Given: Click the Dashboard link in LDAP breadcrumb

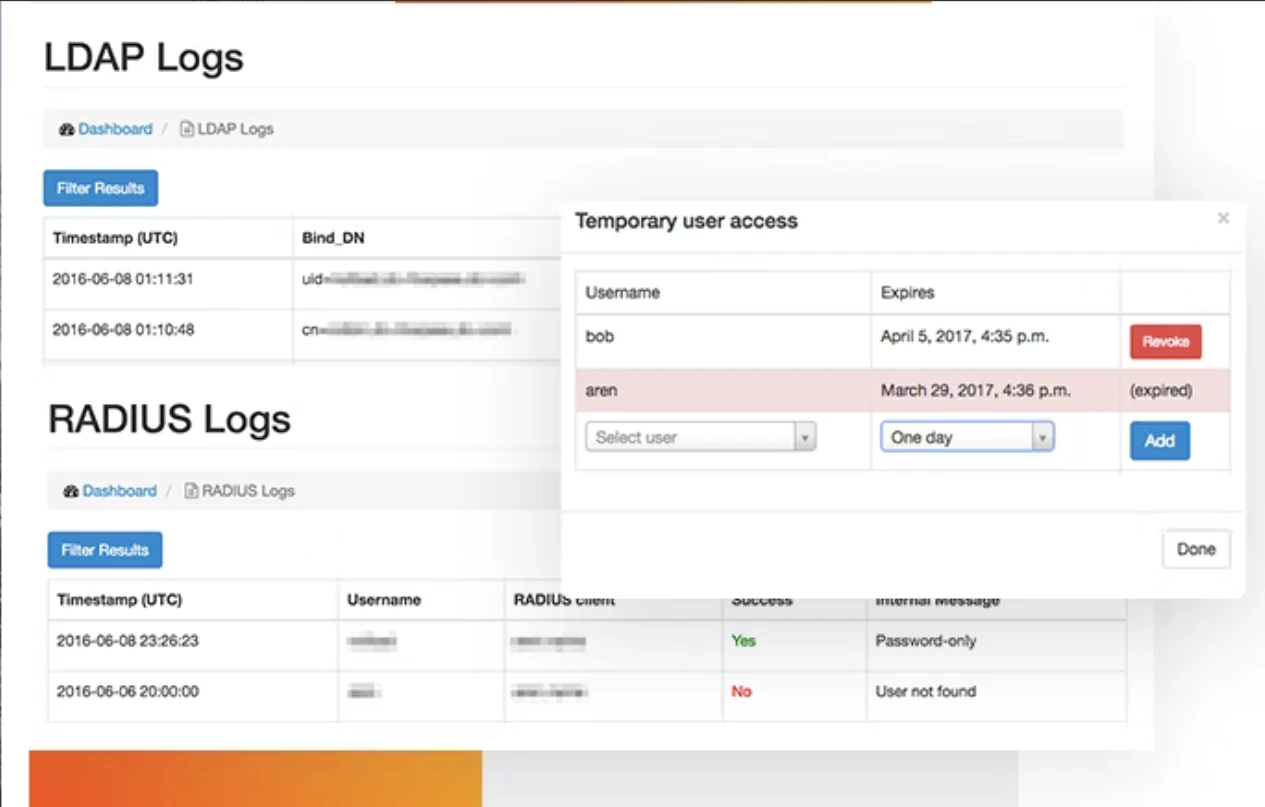Looking at the screenshot, I should click(x=115, y=128).
